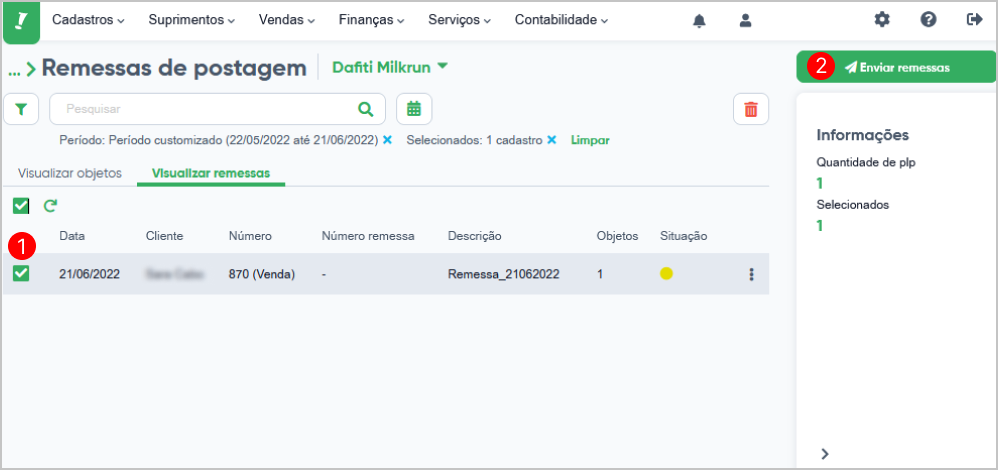Click the Situação column header

pos(684,236)
